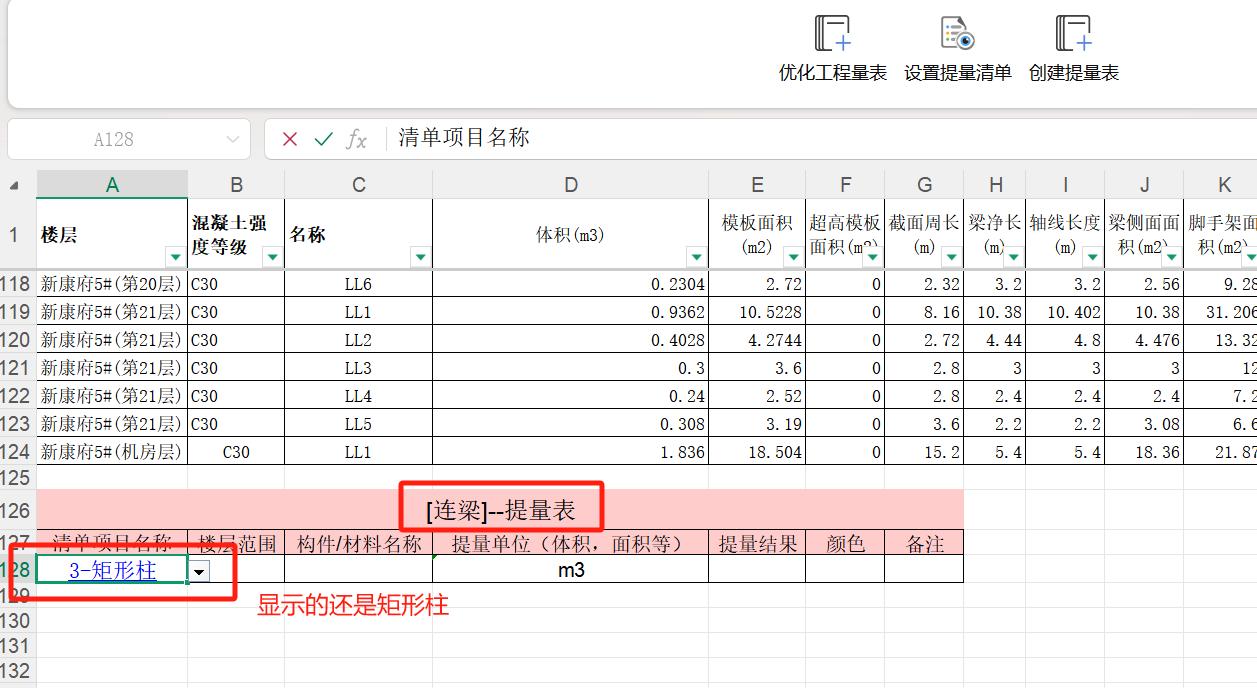1257x688 pixels.
Task: Cancel the formula bar entry (X icon)
Action: coord(290,139)
